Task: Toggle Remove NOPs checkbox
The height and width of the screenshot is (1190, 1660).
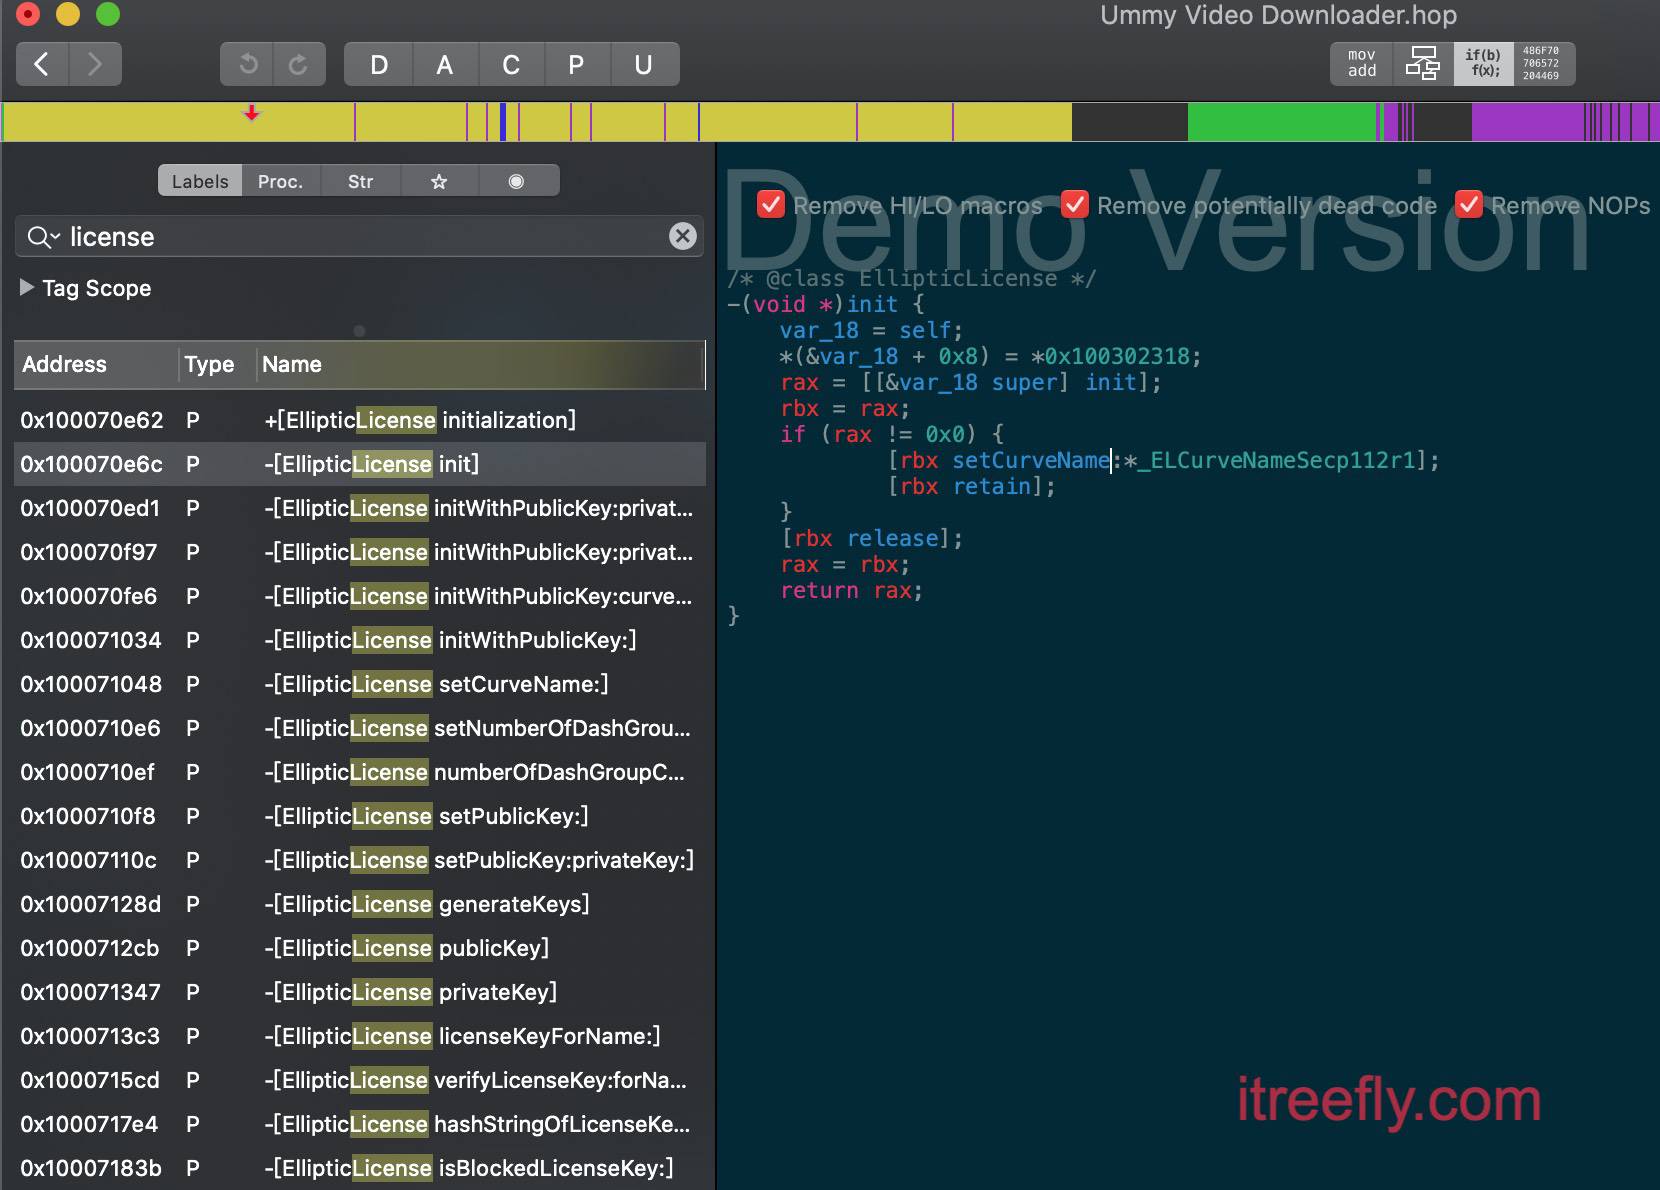Action: click(1469, 204)
